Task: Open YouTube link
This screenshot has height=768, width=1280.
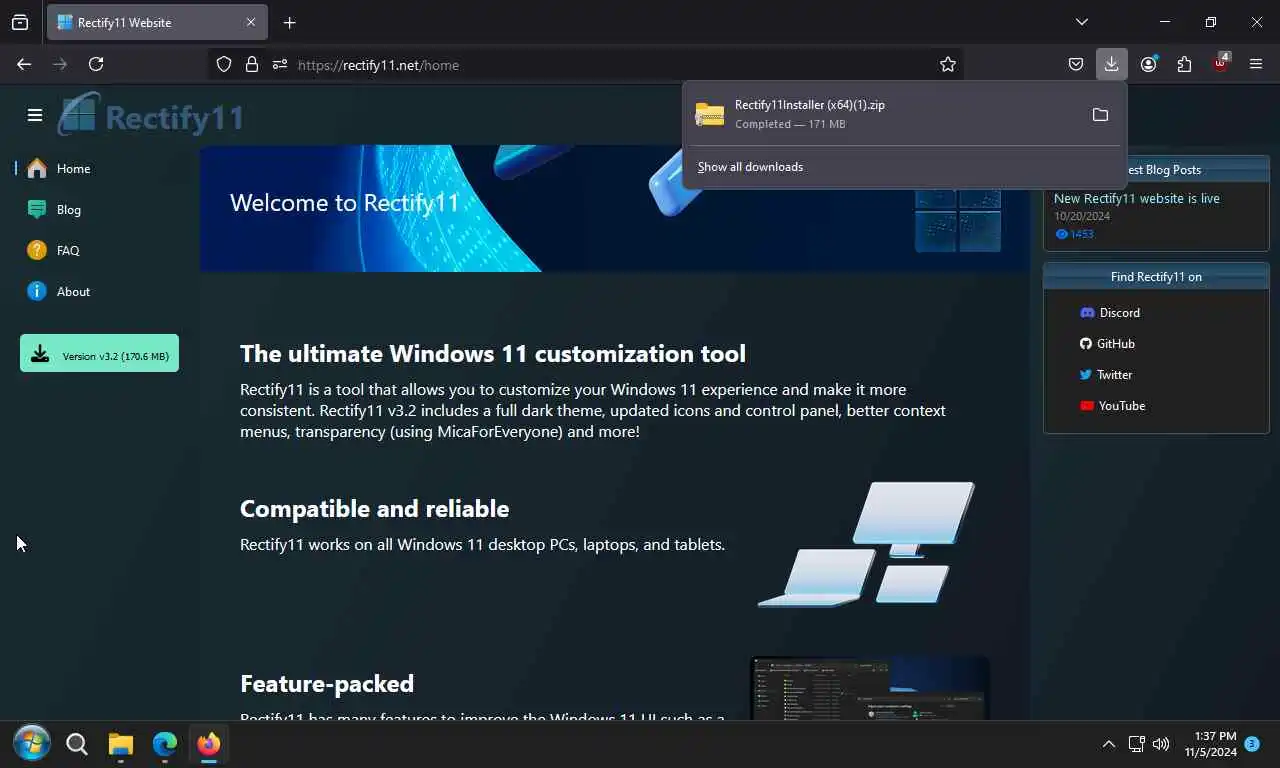Action: click(1112, 405)
